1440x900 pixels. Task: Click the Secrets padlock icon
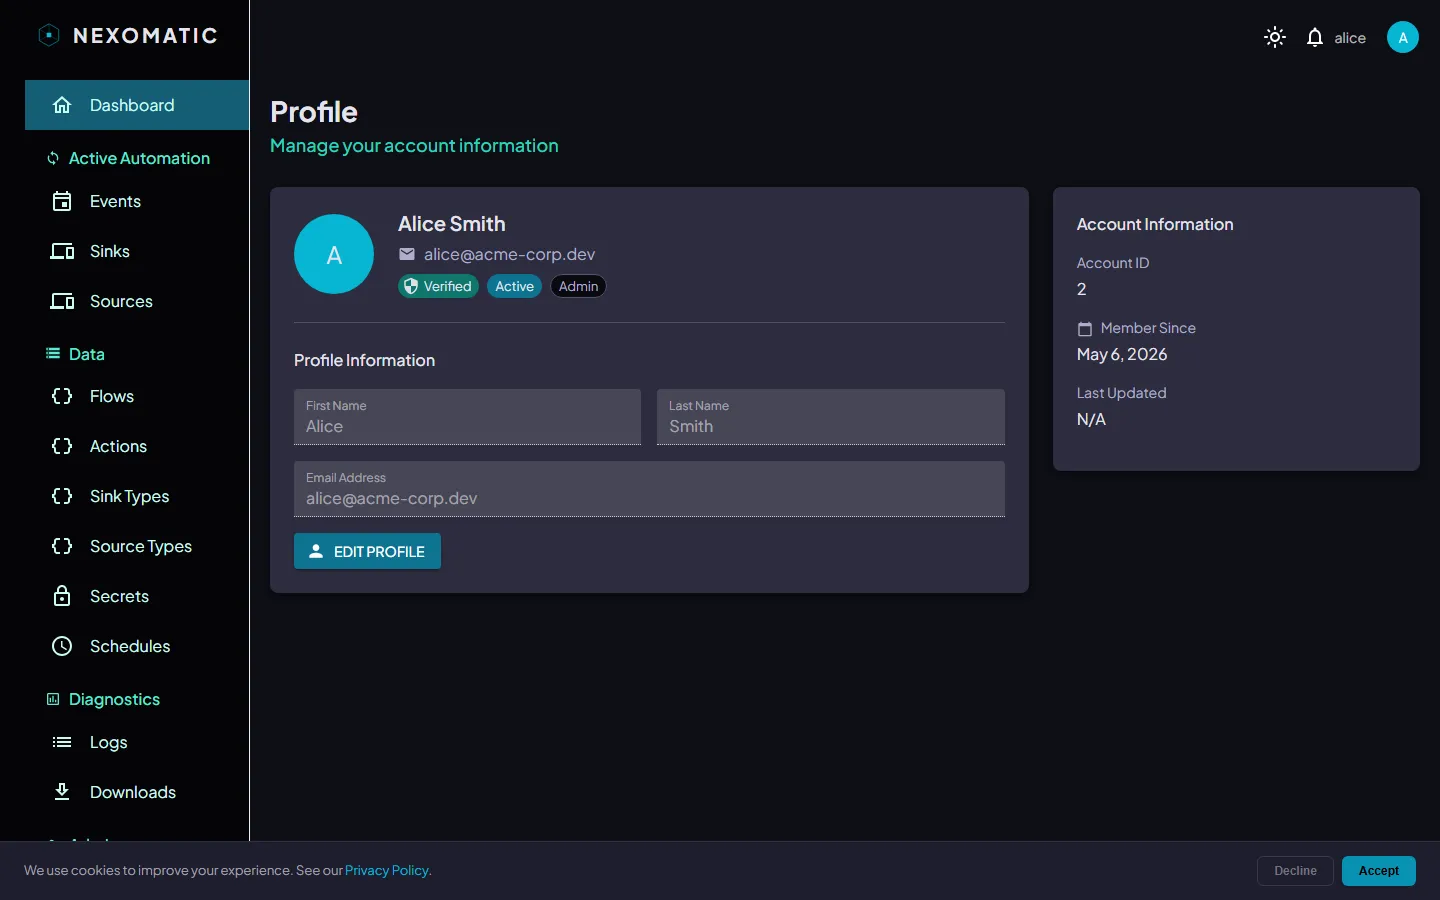click(62, 596)
